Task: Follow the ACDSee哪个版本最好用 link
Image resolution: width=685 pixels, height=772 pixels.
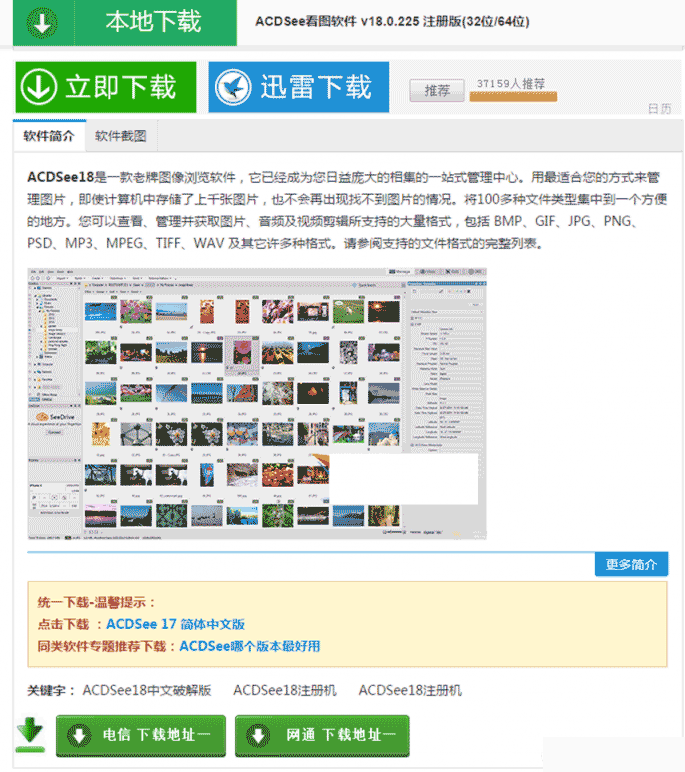Action: 250,646
